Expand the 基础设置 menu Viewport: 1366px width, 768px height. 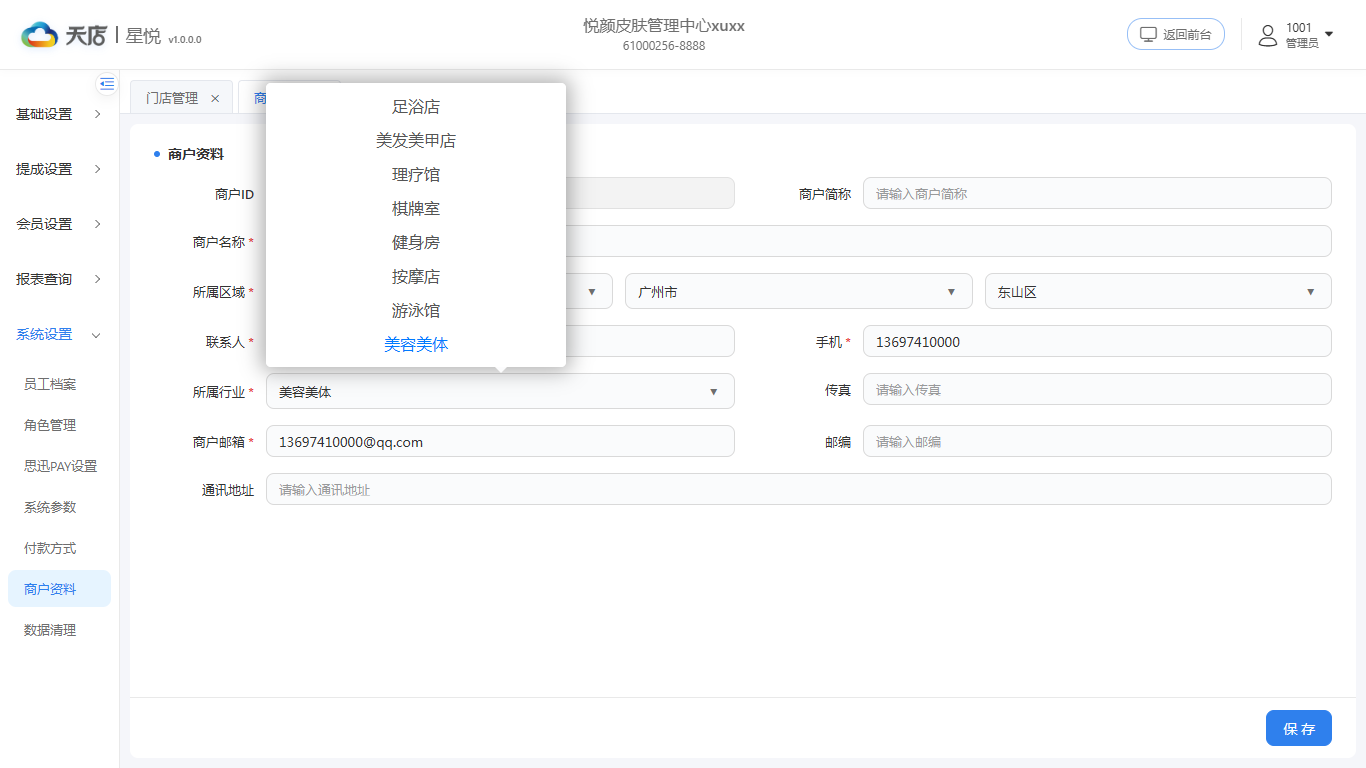(x=59, y=114)
